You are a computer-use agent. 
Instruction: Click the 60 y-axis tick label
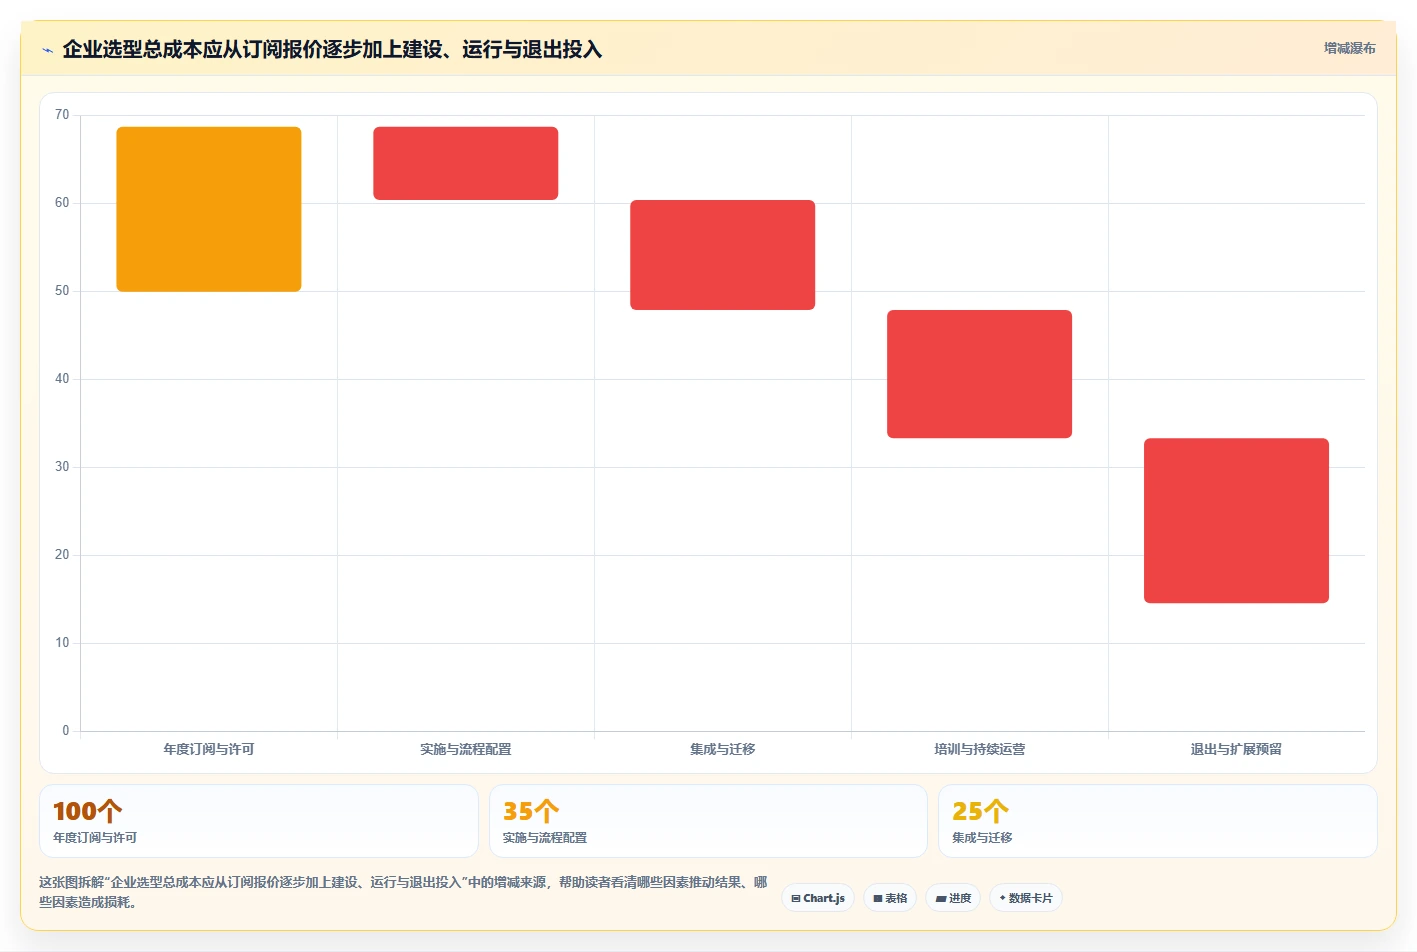click(62, 203)
